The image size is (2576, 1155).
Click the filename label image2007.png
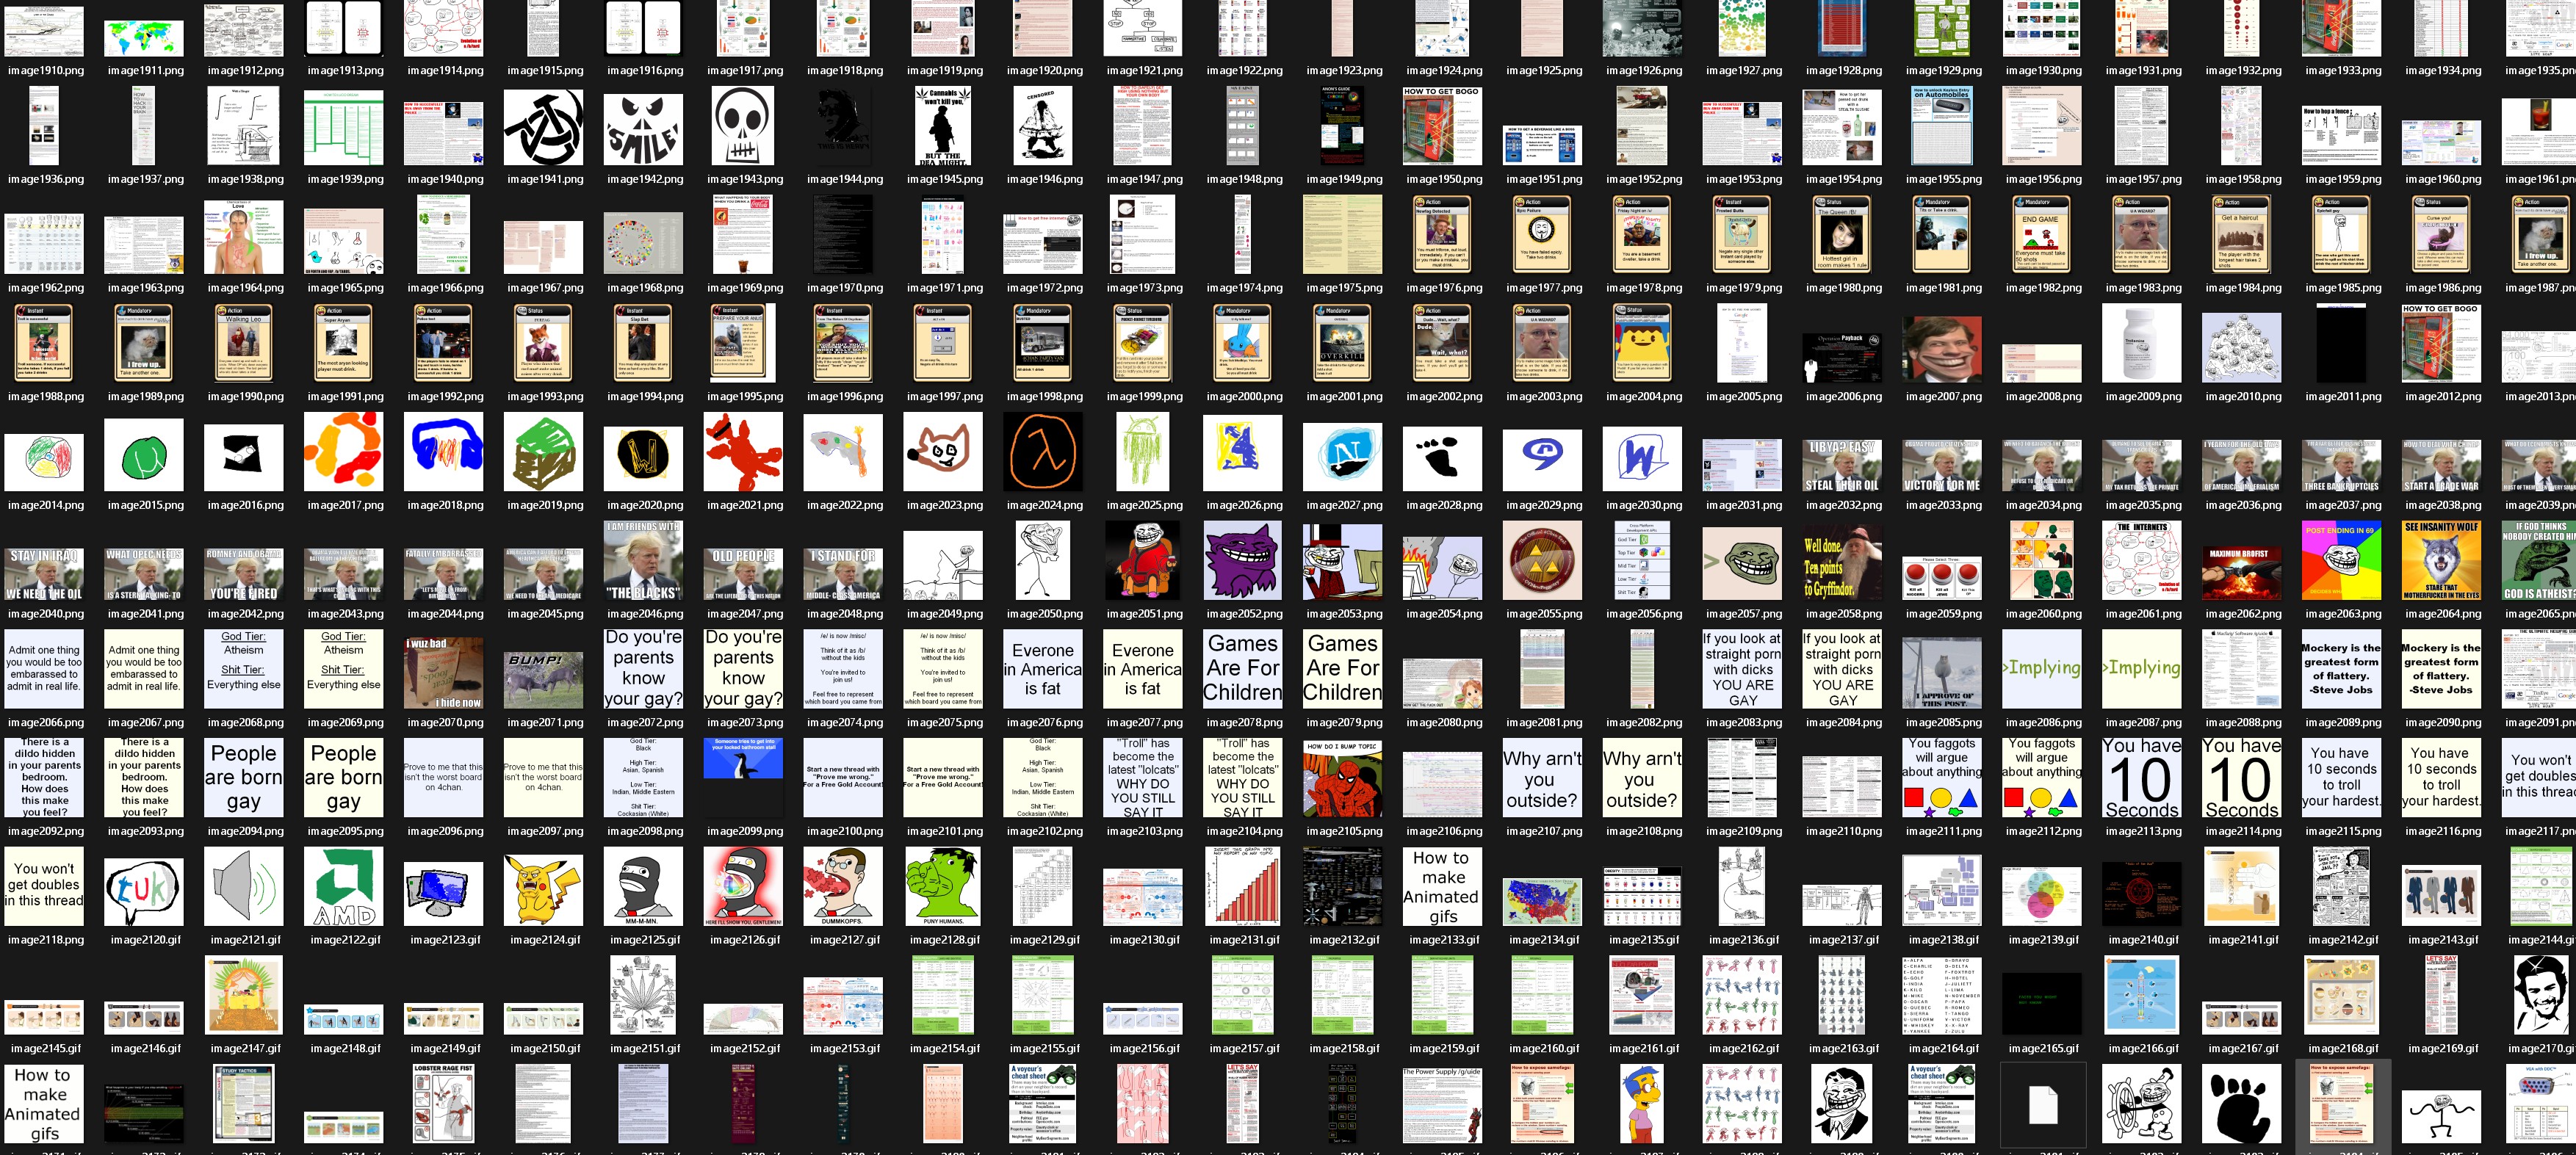pos(1943,397)
